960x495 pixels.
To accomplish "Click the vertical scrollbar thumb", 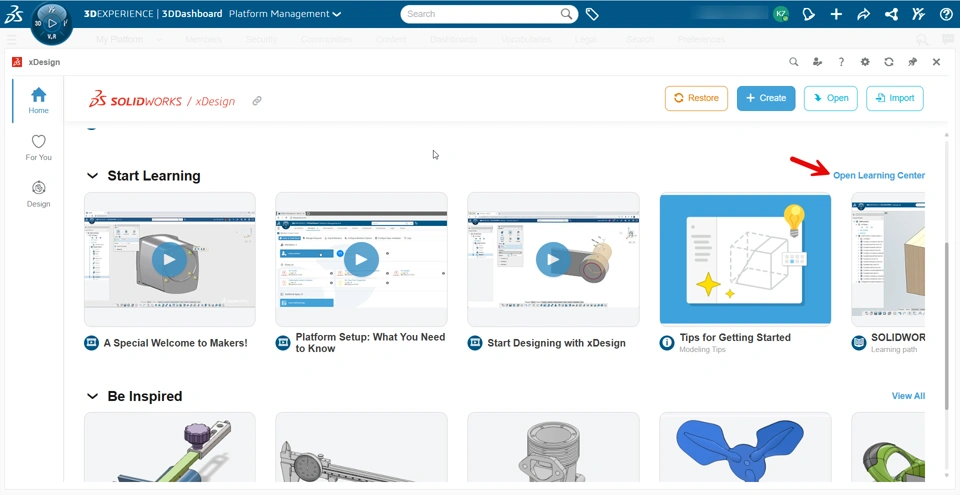I will 947,325.
